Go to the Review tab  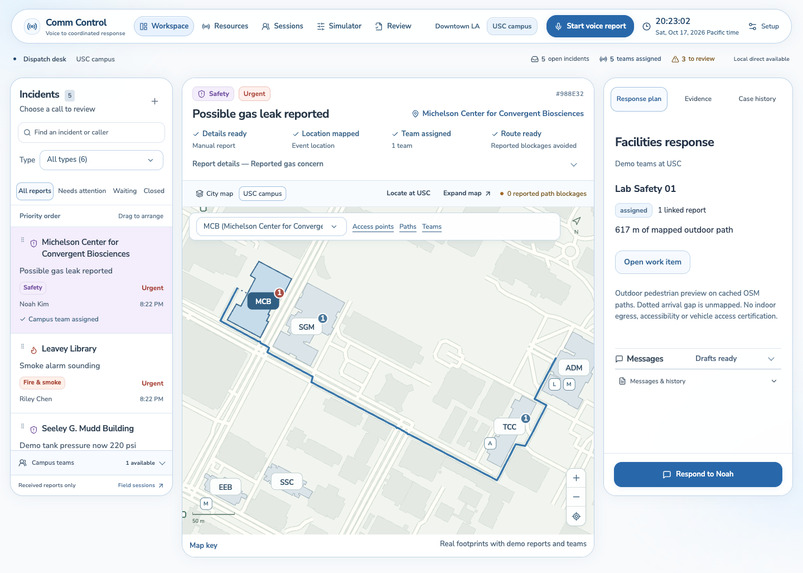pyautogui.click(x=393, y=26)
